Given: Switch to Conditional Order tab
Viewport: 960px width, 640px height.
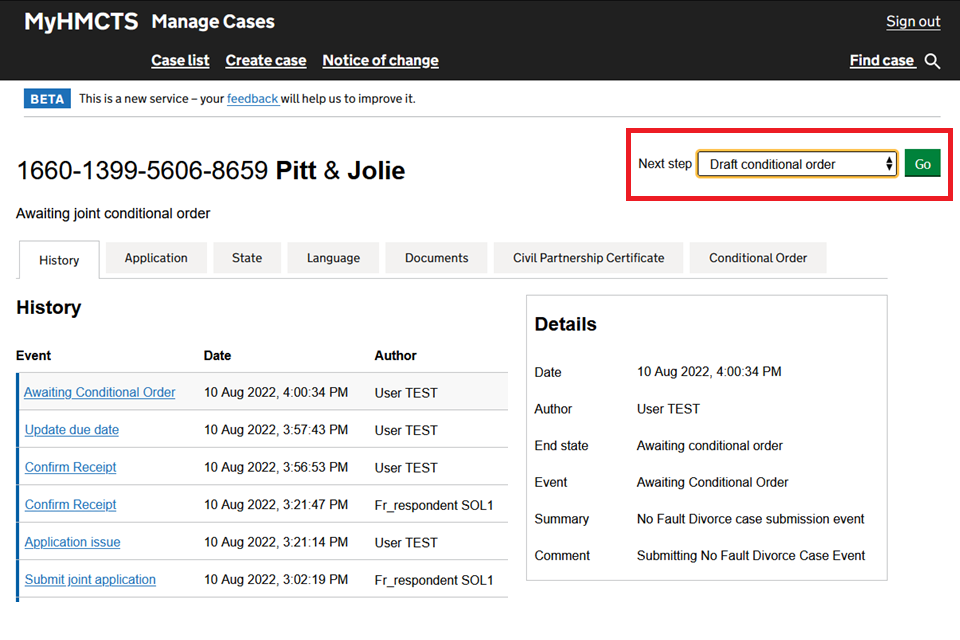Looking at the screenshot, I should (x=758, y=258).
